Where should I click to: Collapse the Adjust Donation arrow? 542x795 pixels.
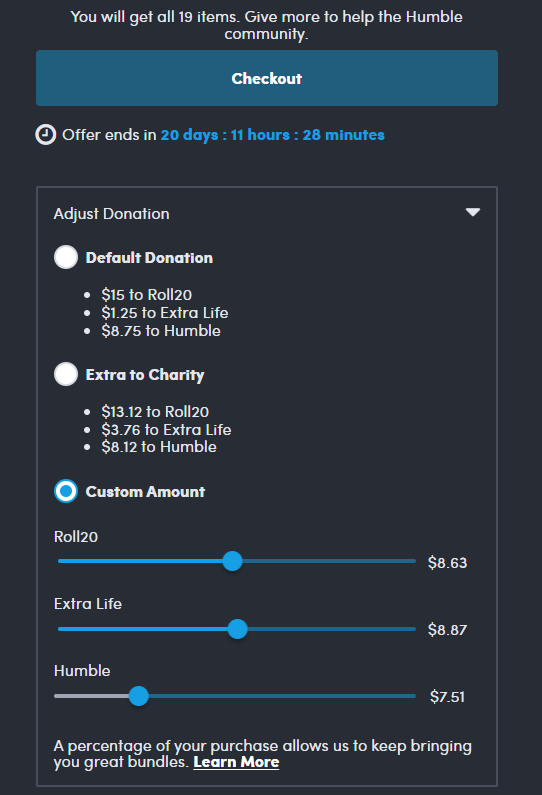point(473,212)
